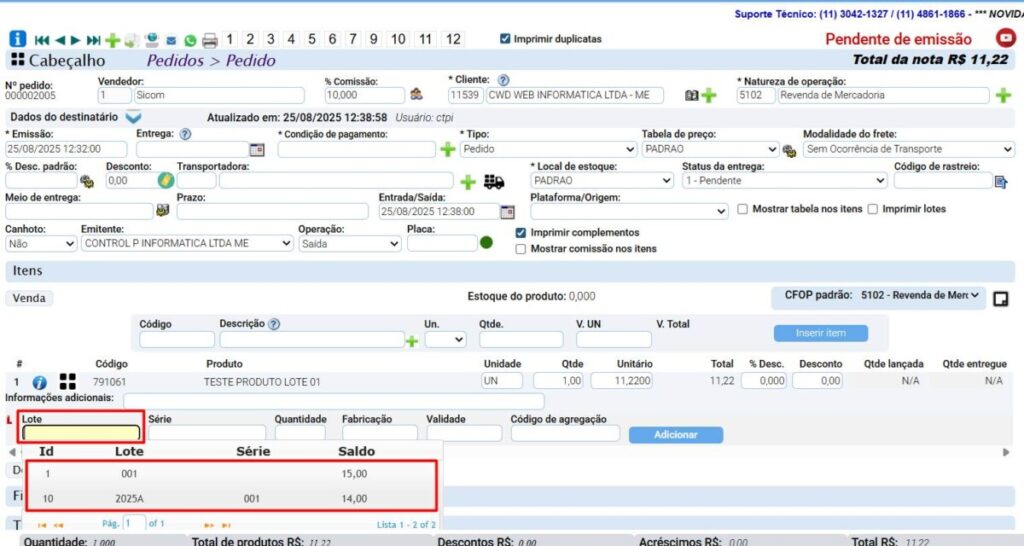Check Mostrar comissão nos itens

[520, 248]
